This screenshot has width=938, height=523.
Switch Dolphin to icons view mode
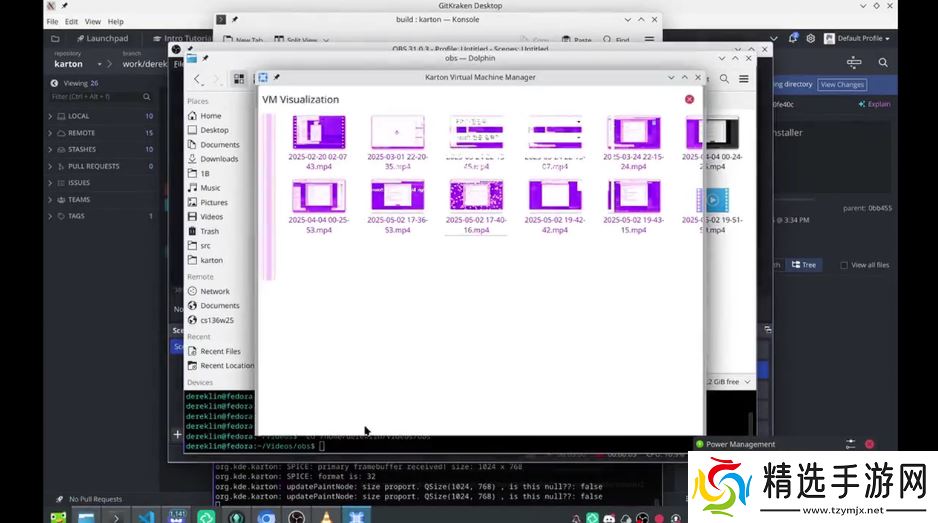point(239,78)
